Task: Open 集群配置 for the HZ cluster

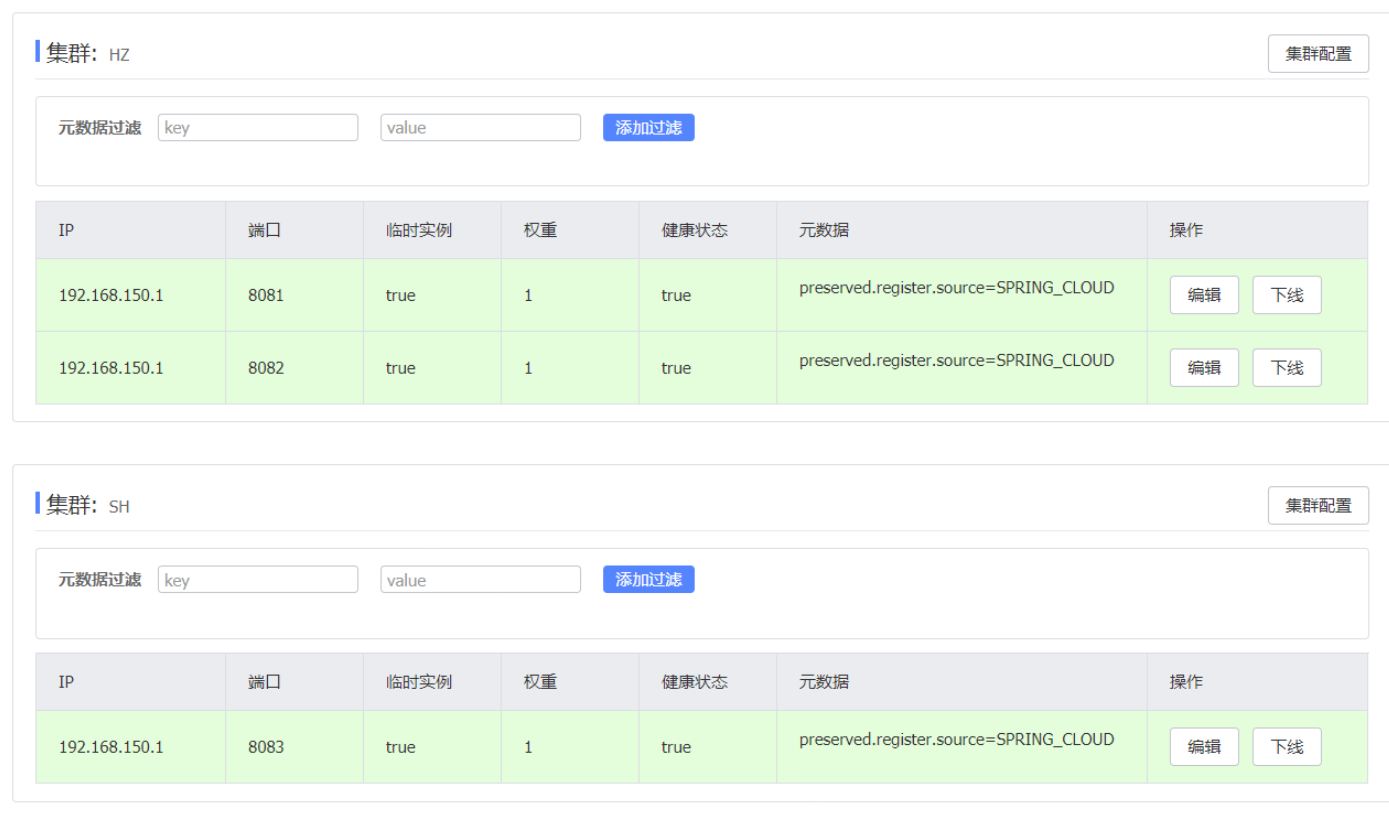Action: click(1317, 54)
